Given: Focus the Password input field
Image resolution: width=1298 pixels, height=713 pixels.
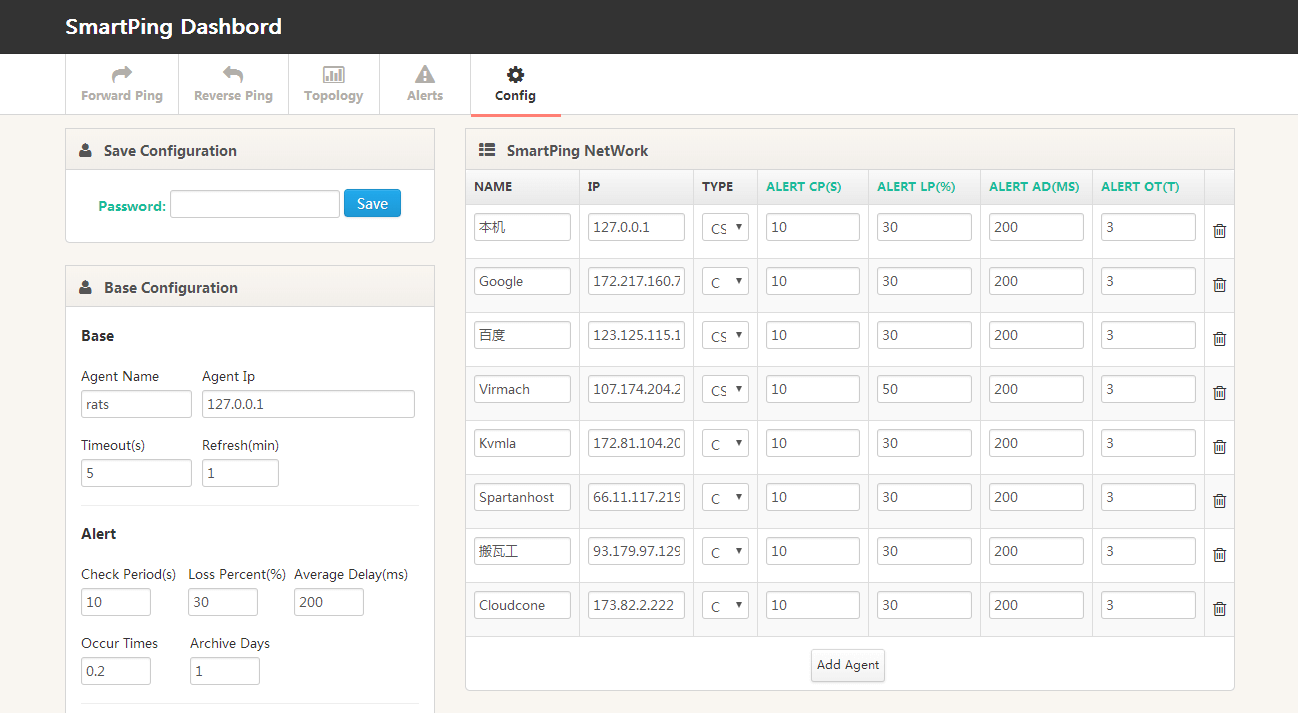Looking at the screenshot, I should 255,204.
